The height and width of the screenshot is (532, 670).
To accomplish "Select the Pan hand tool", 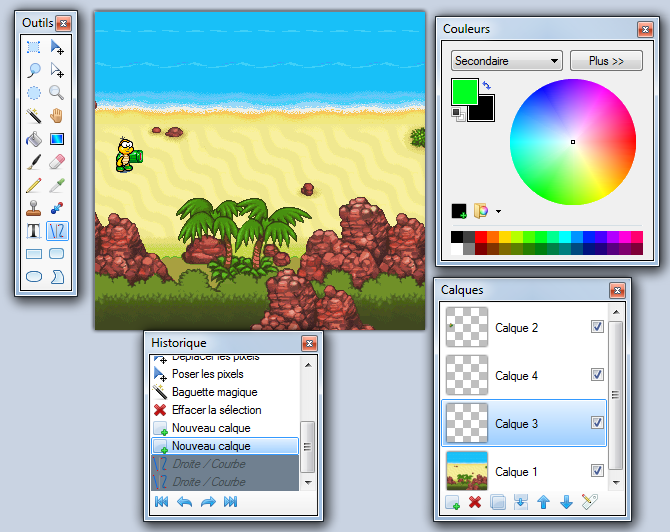I will (57, 115).
